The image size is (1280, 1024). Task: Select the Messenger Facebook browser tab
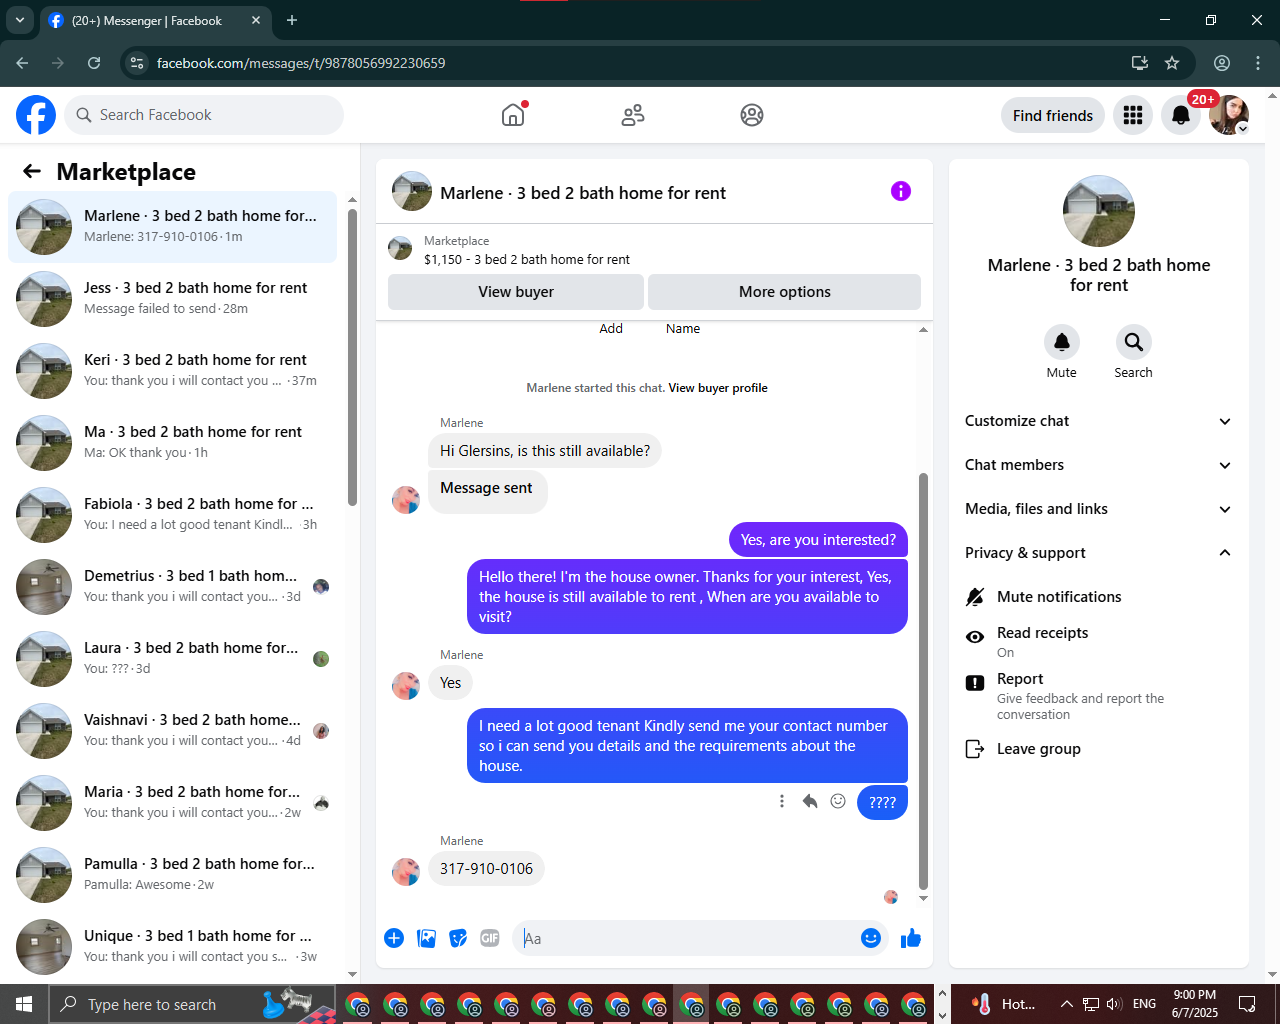click(155, 20)
